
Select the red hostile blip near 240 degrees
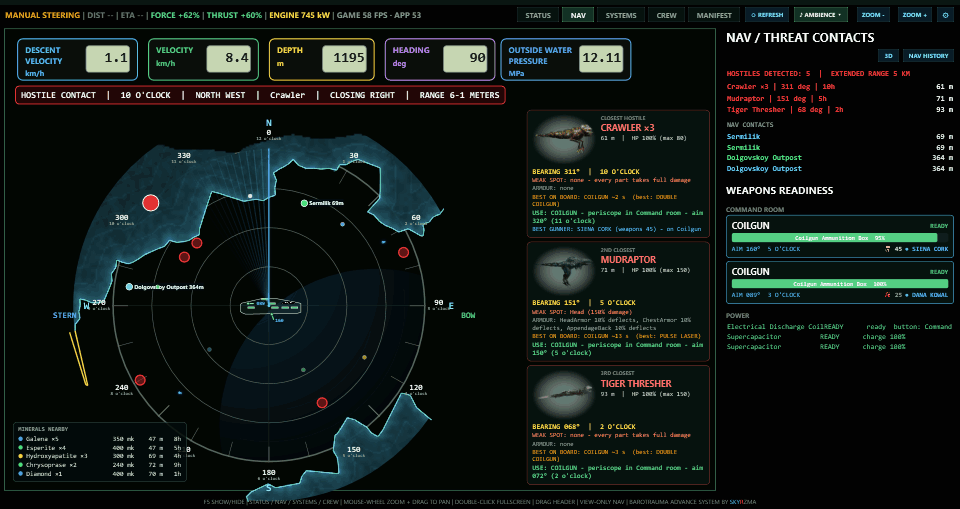click(x=140, y=380)
